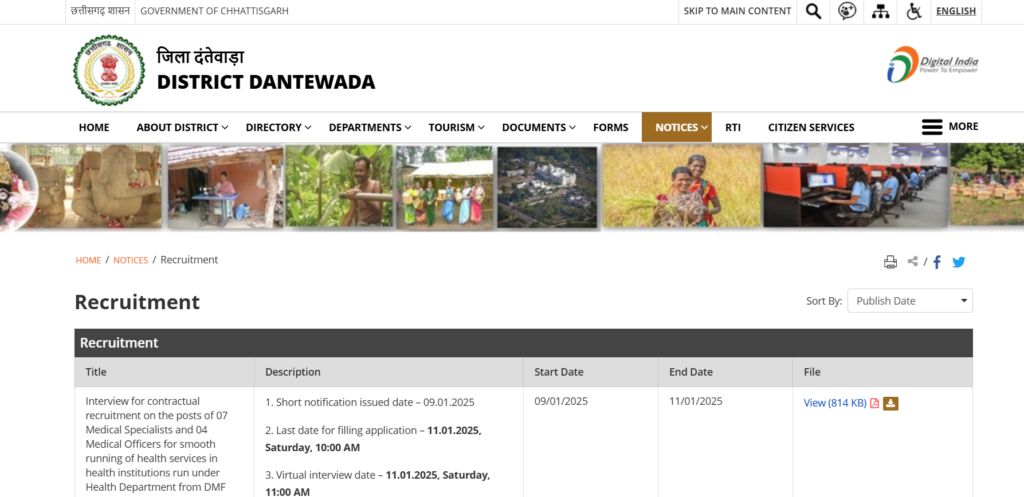
Task: Click the Recruitment page heading
Action: point(137,302)
